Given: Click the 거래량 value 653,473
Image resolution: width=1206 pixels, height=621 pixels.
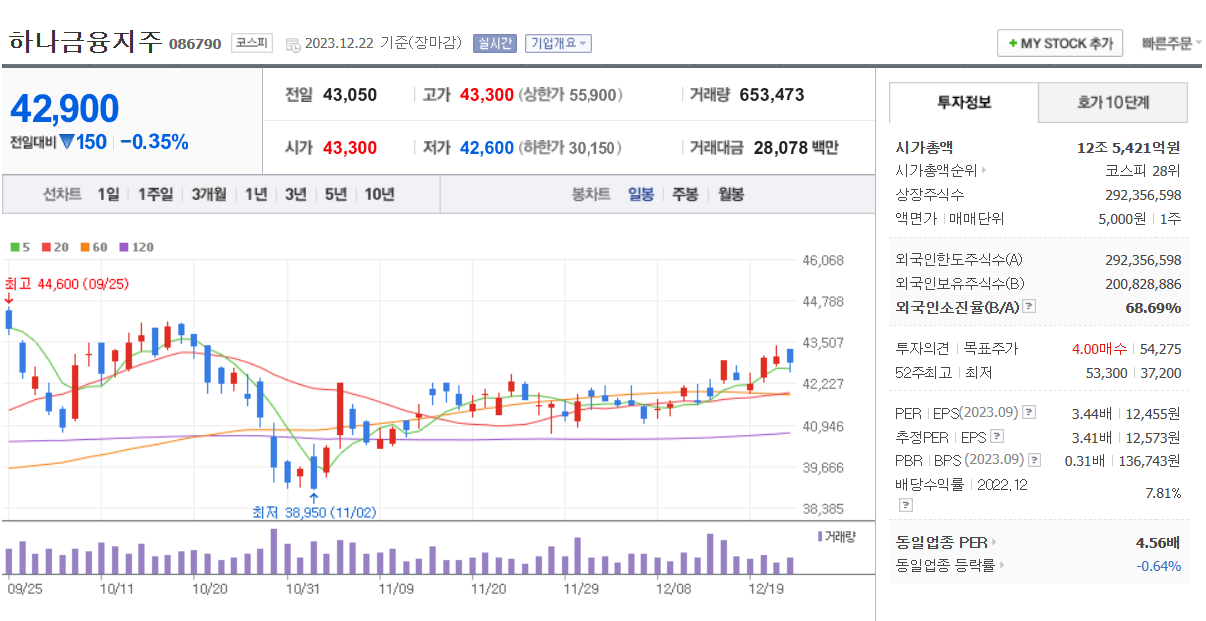Looking at the screenshot, I should pyautogui.click(x=772, y=95).
